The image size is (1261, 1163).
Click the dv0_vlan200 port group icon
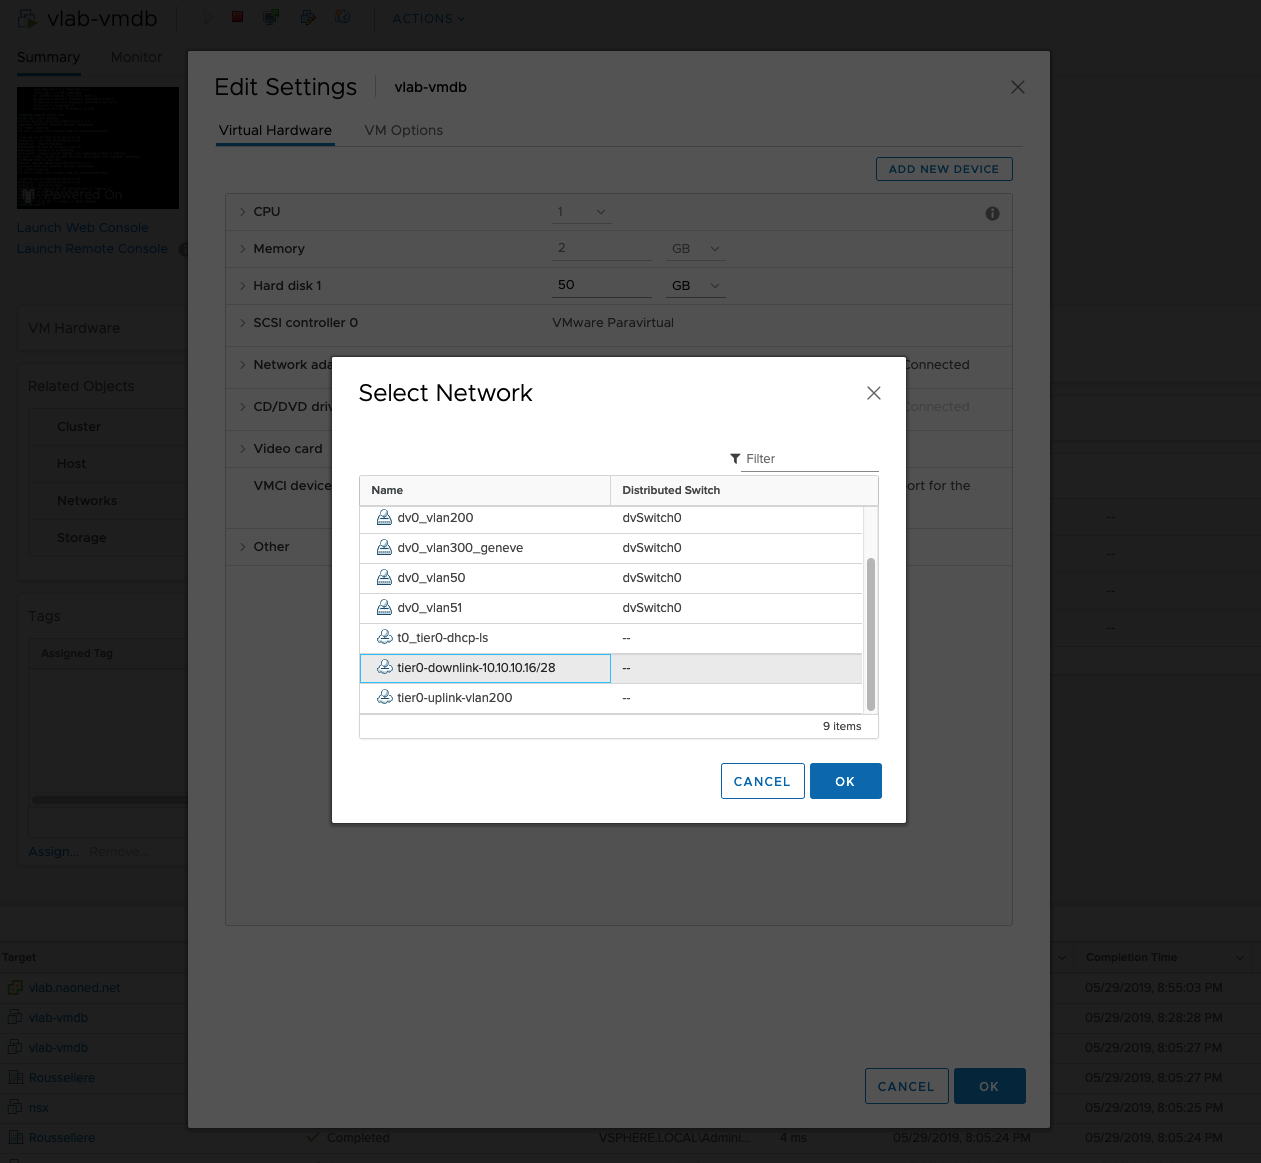(384, 518)
